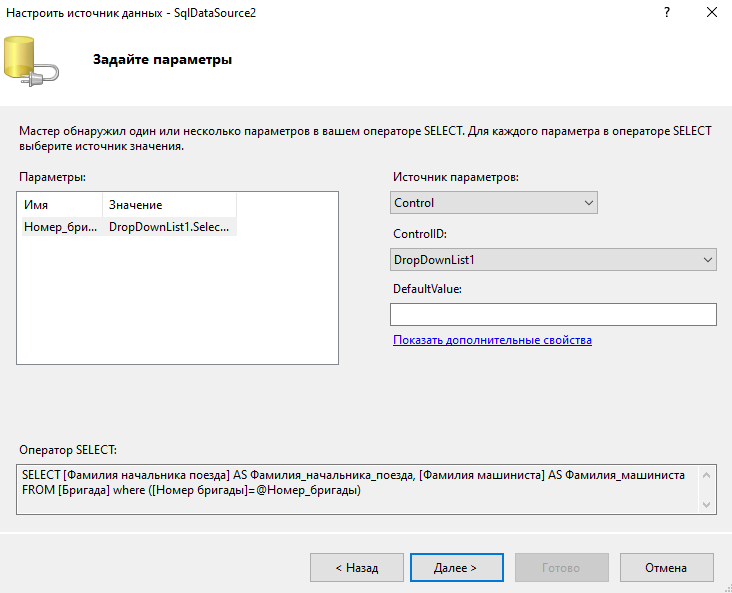Click the Задайте параметры heading
The height and width of the screenshot is (593, 732).
(x=162, y=60)
